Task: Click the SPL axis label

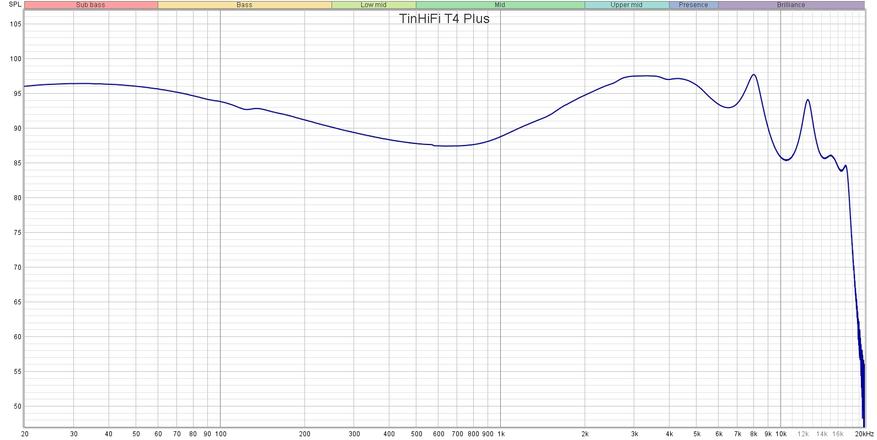Action: (16, 5)
